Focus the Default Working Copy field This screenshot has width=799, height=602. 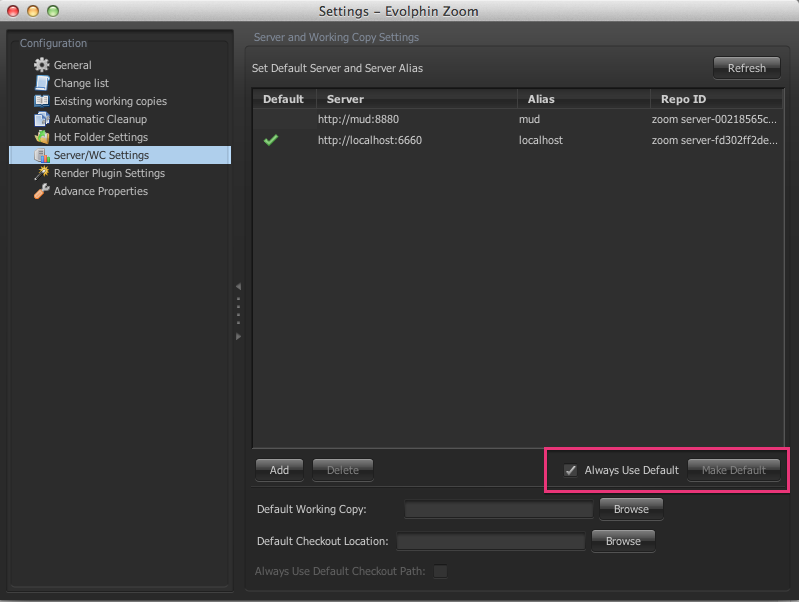pos(499,509)
